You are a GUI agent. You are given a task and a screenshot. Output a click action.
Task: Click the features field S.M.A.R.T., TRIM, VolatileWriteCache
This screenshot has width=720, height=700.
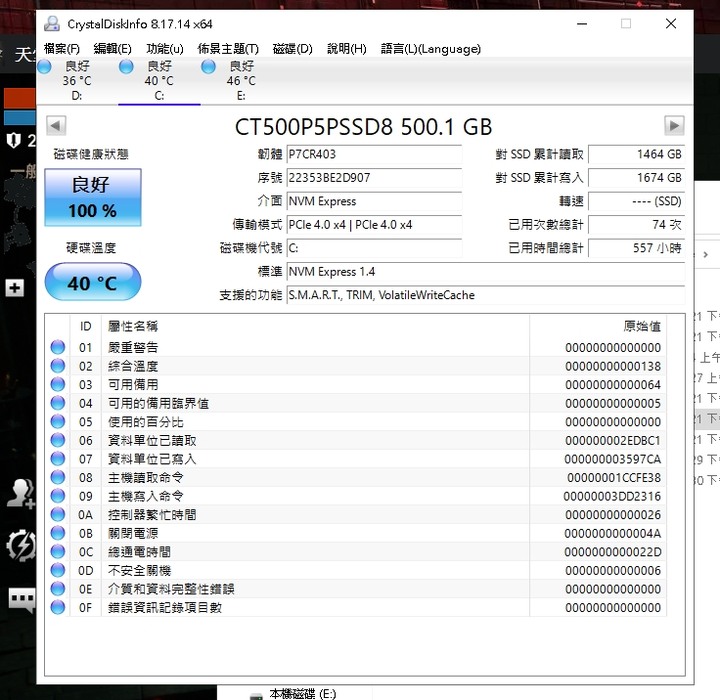[x=485, y=295]
